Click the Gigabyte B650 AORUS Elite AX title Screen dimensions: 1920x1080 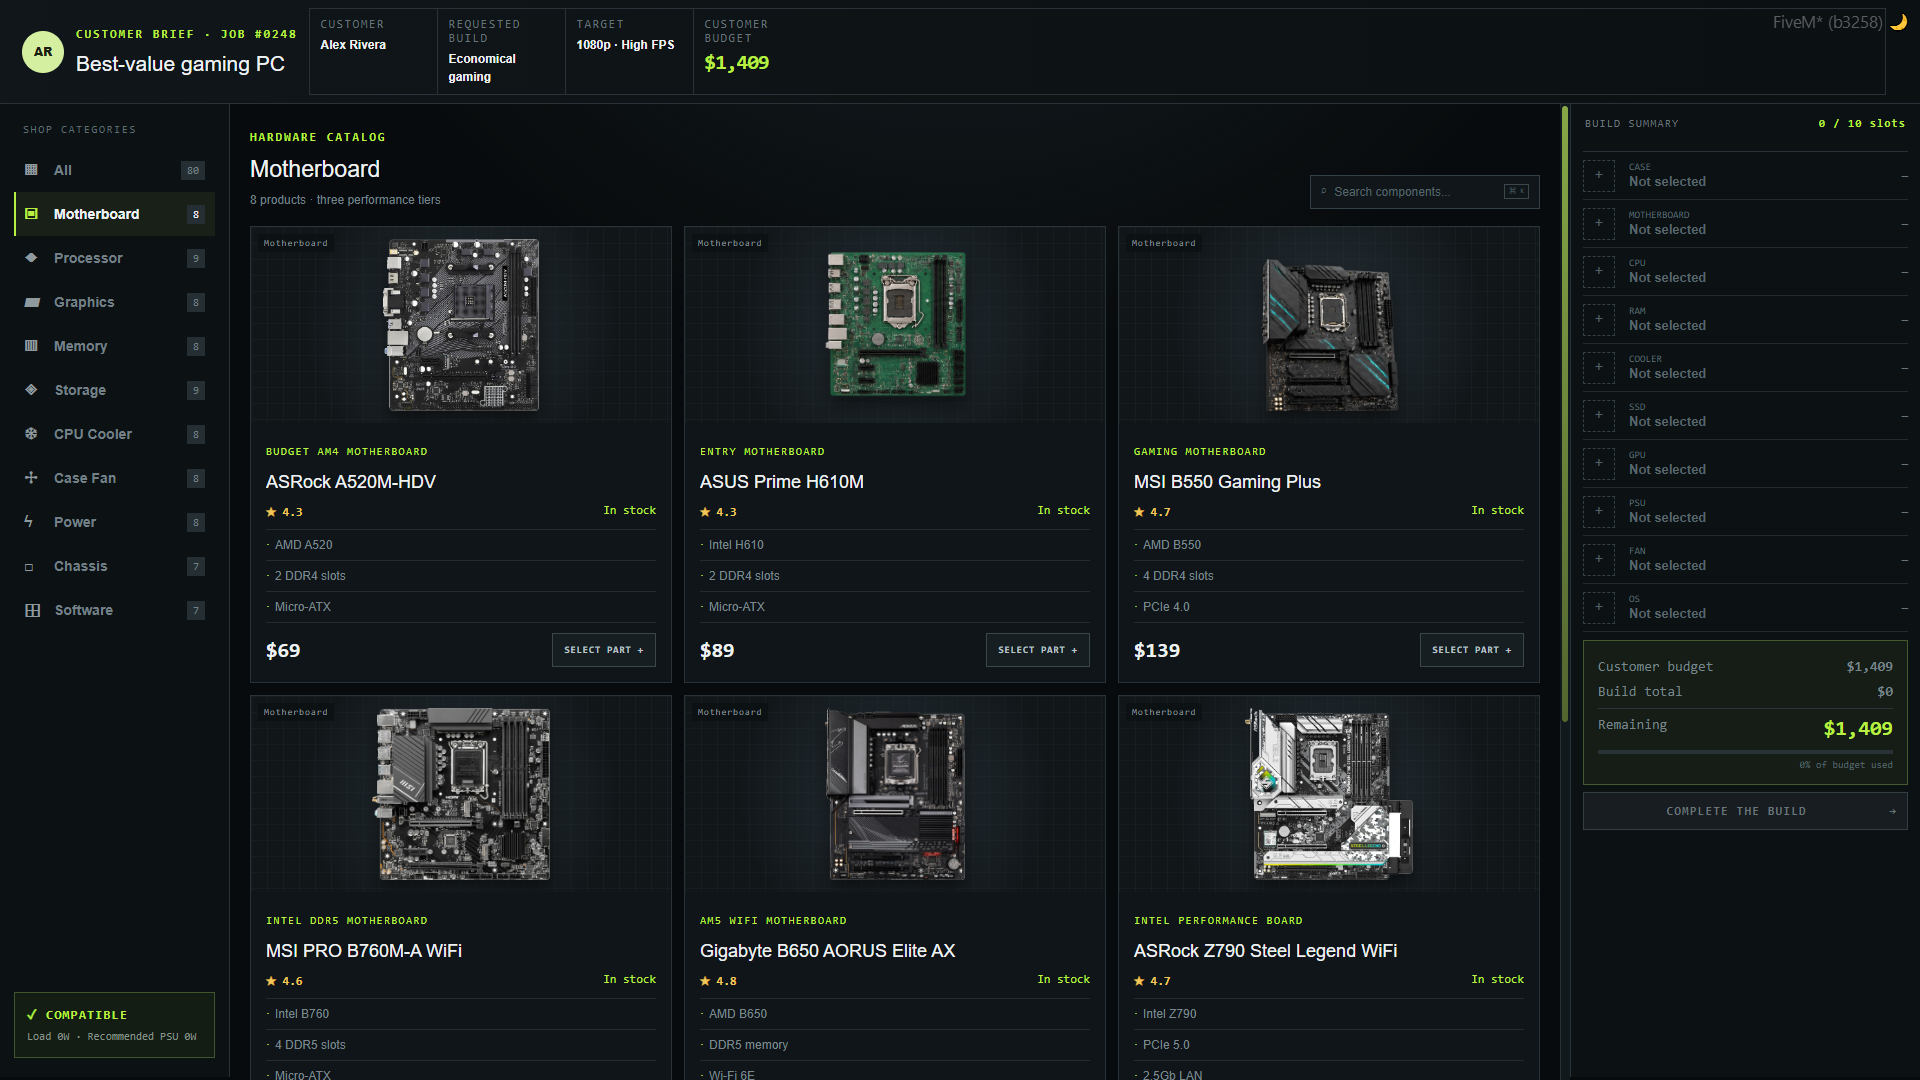pyautogui.click(x=828, y=951)
